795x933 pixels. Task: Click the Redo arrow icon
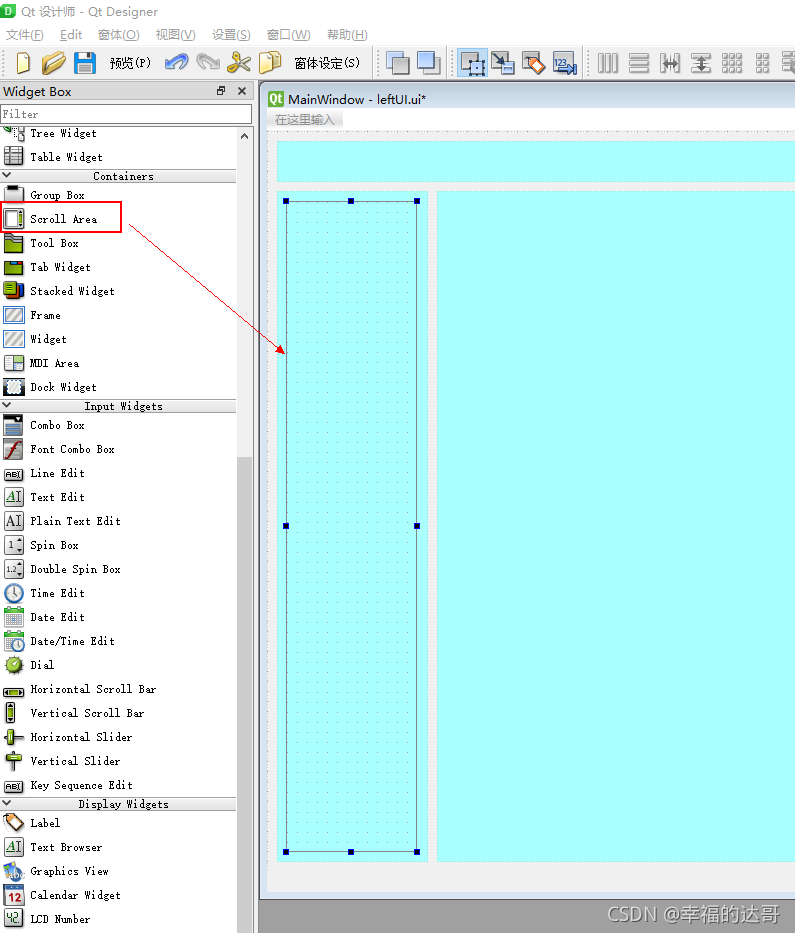pyautogui.click(x=208, y=62)
